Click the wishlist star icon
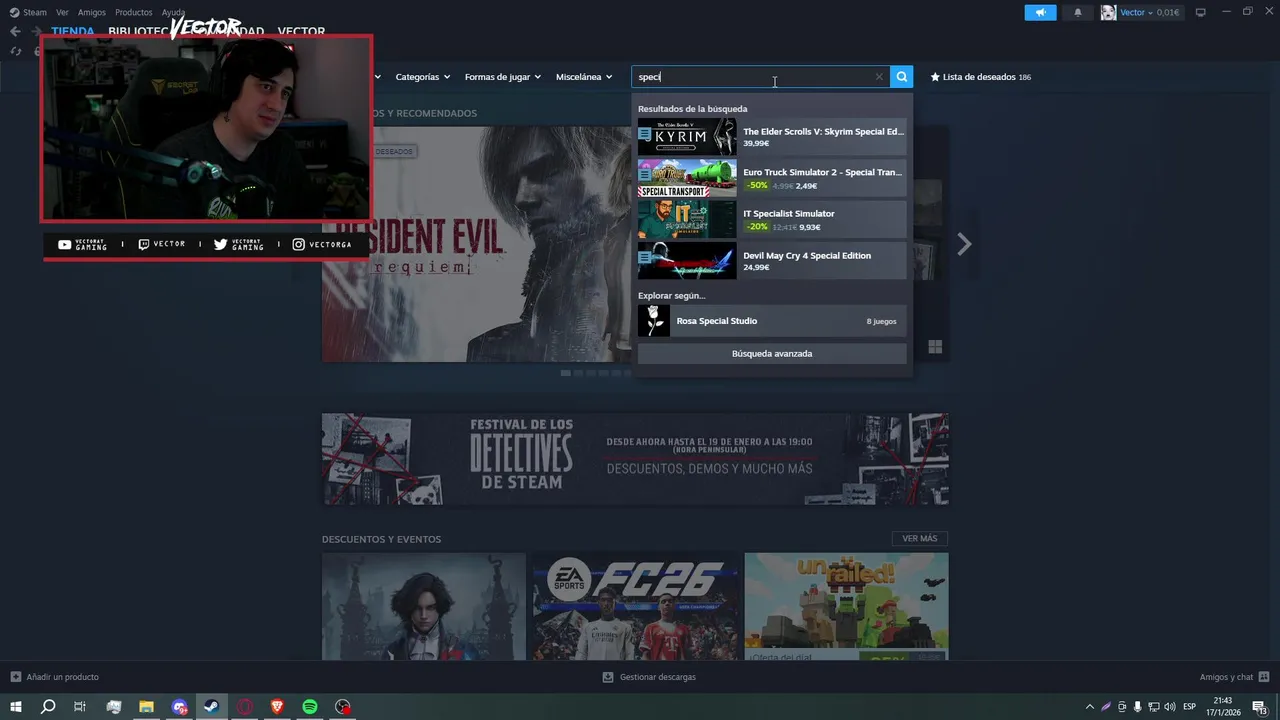 (x=935, y=77)
